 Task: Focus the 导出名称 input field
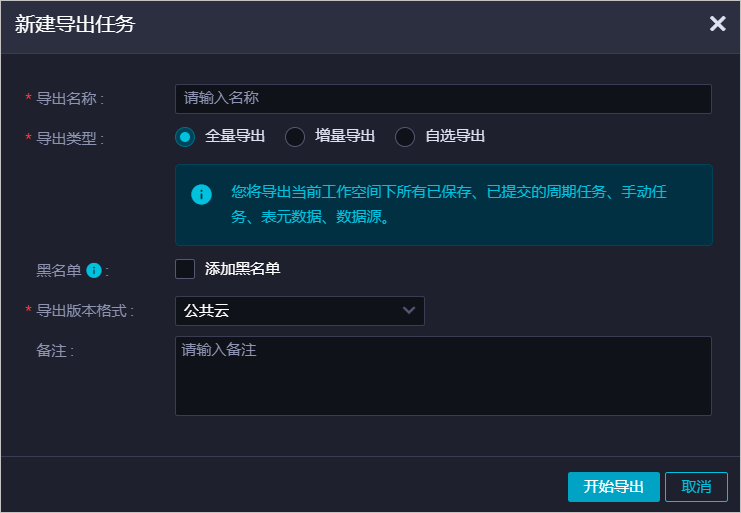pos(442,99)
